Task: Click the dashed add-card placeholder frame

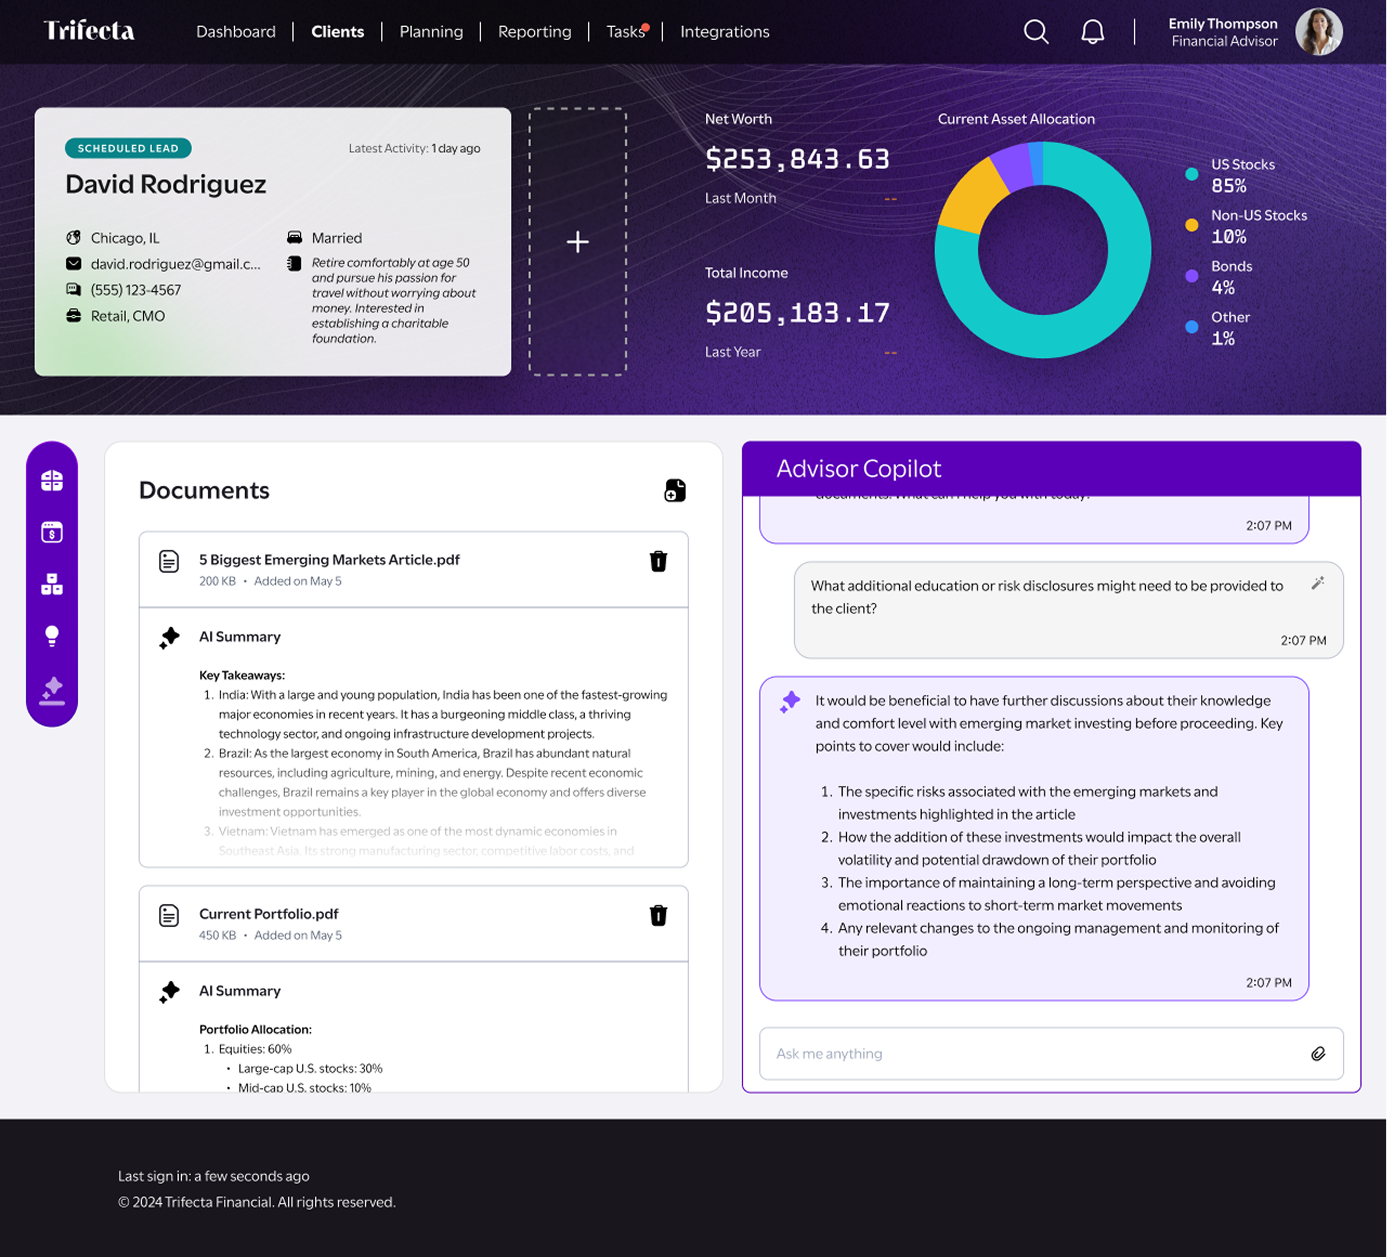Action: pos(577,242)
